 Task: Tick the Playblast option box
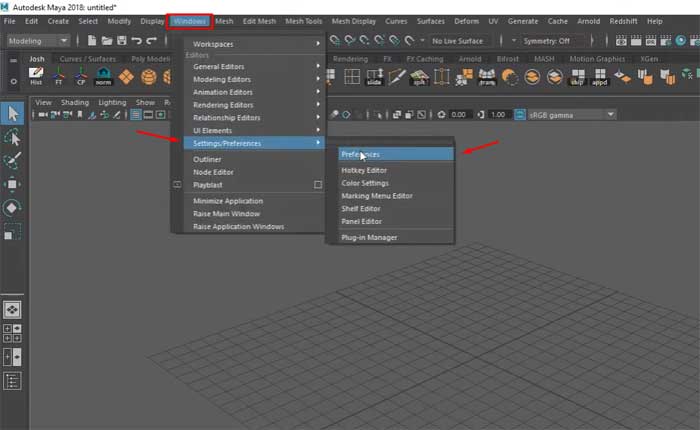coord(318,185)
